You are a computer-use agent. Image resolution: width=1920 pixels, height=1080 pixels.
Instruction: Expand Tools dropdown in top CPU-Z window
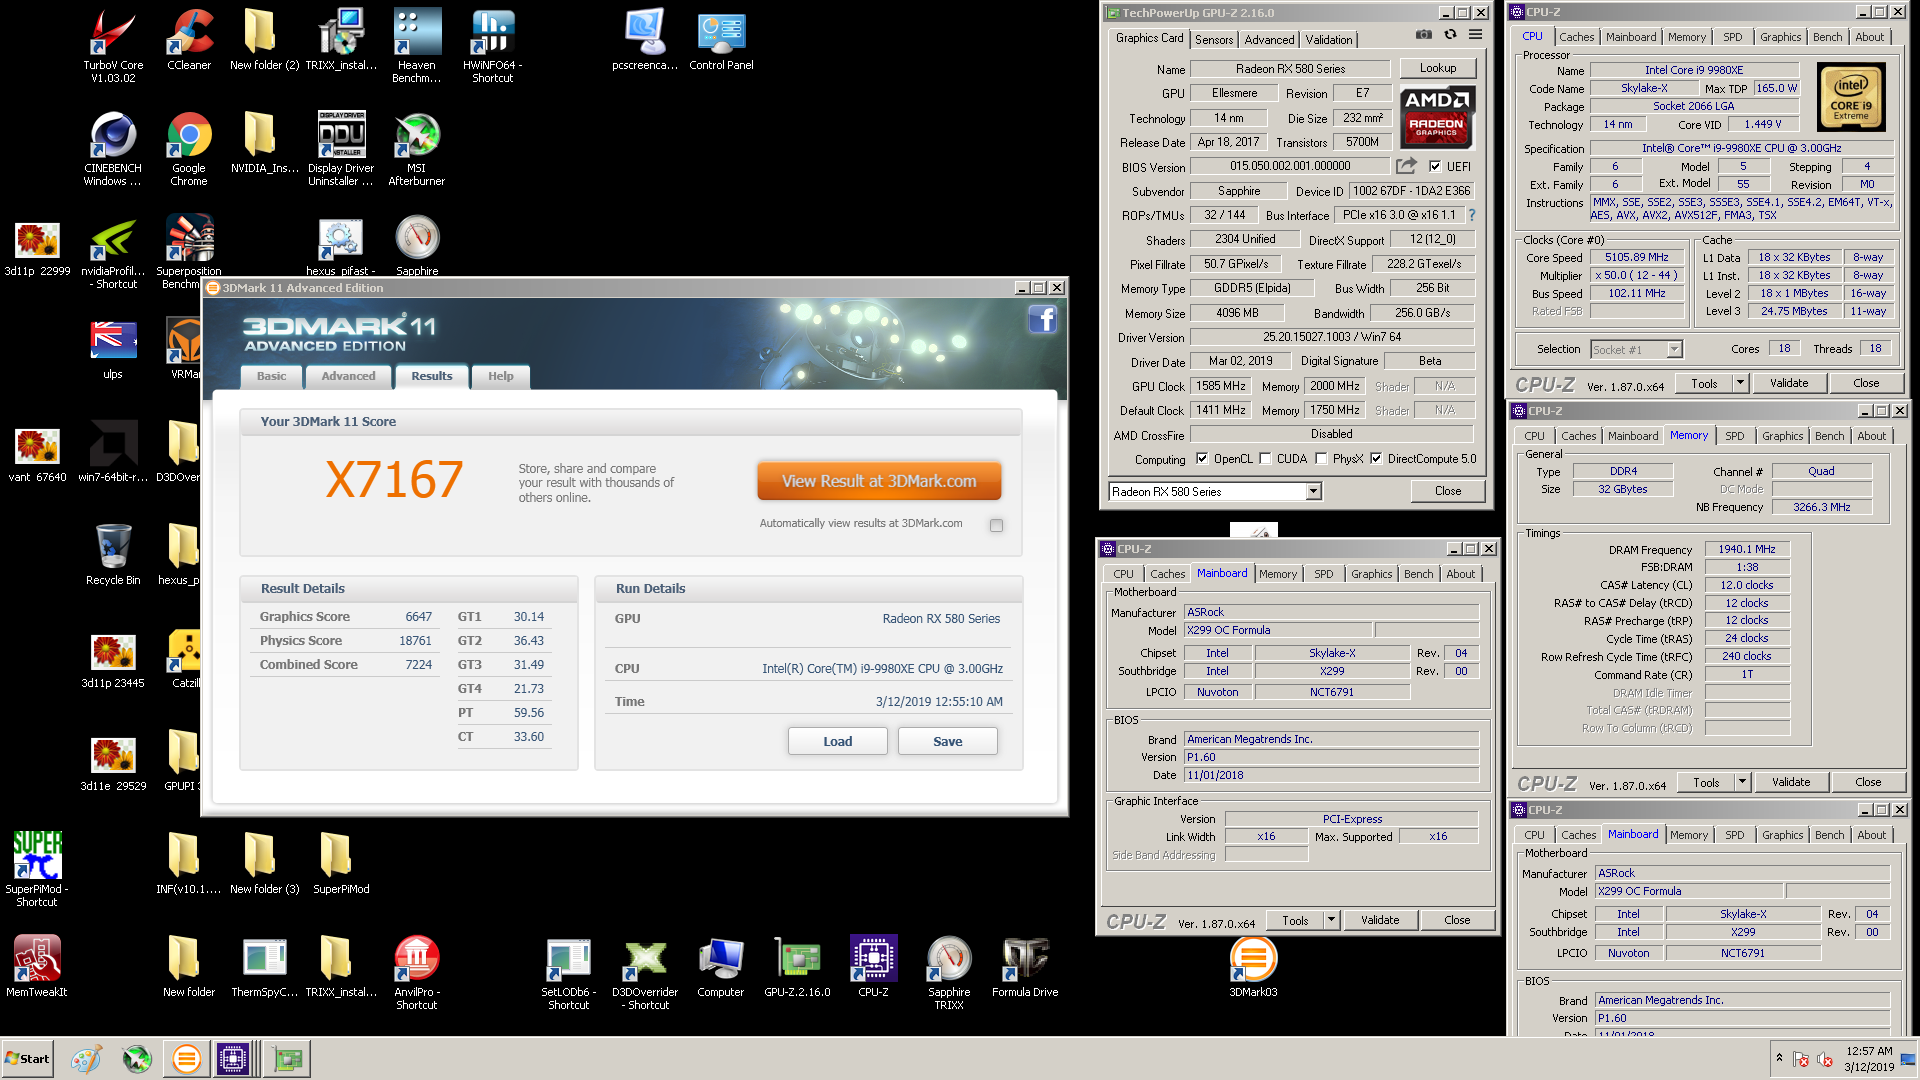(1739, 383)
